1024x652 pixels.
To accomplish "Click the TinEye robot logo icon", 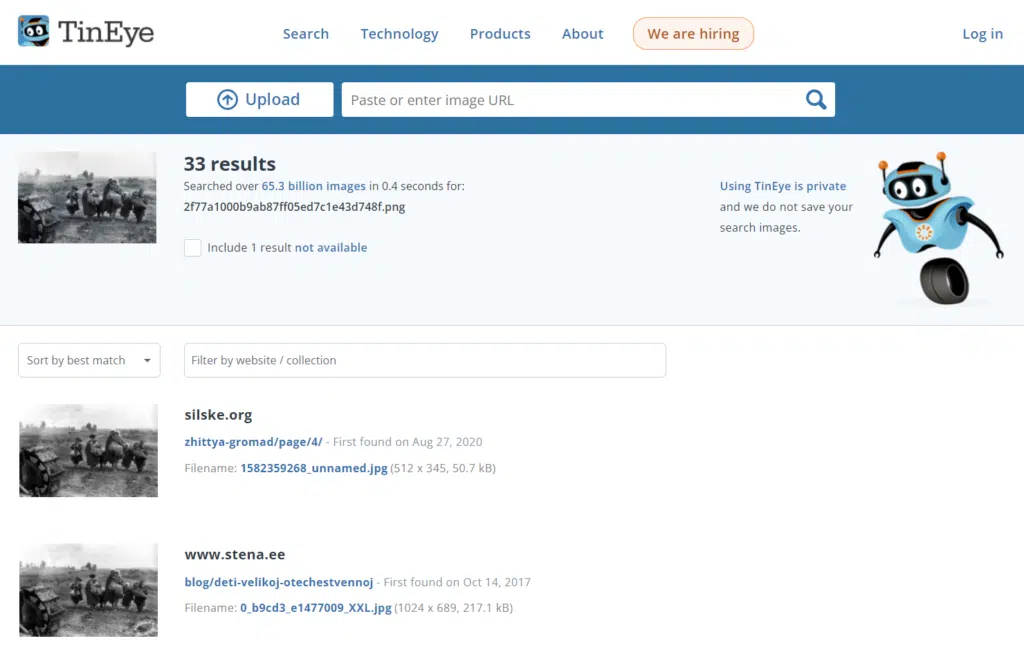I will click(34, 32).
